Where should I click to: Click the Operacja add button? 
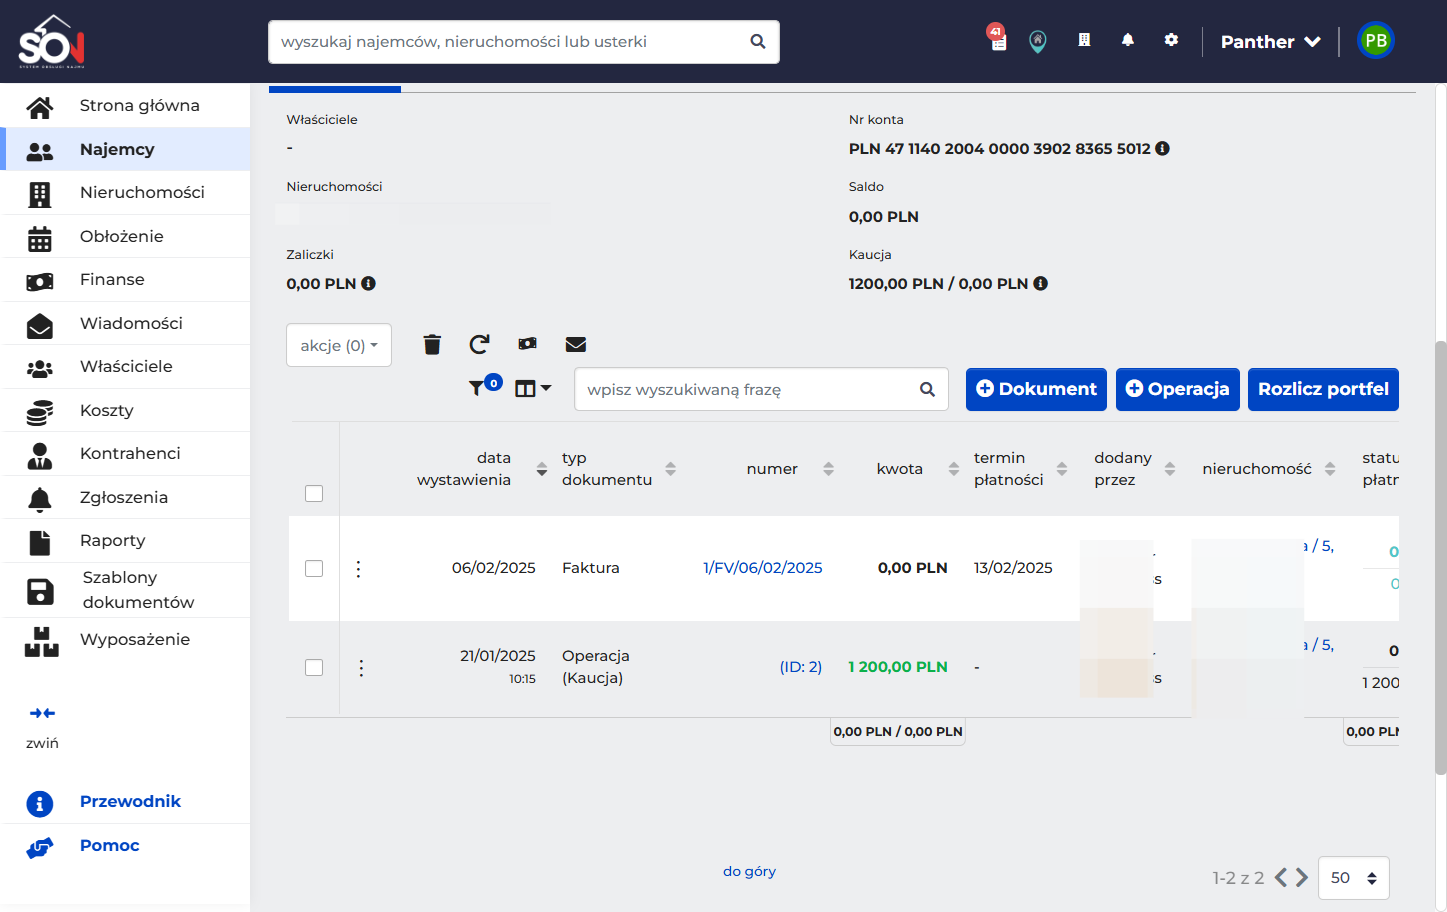[1178, 389]
